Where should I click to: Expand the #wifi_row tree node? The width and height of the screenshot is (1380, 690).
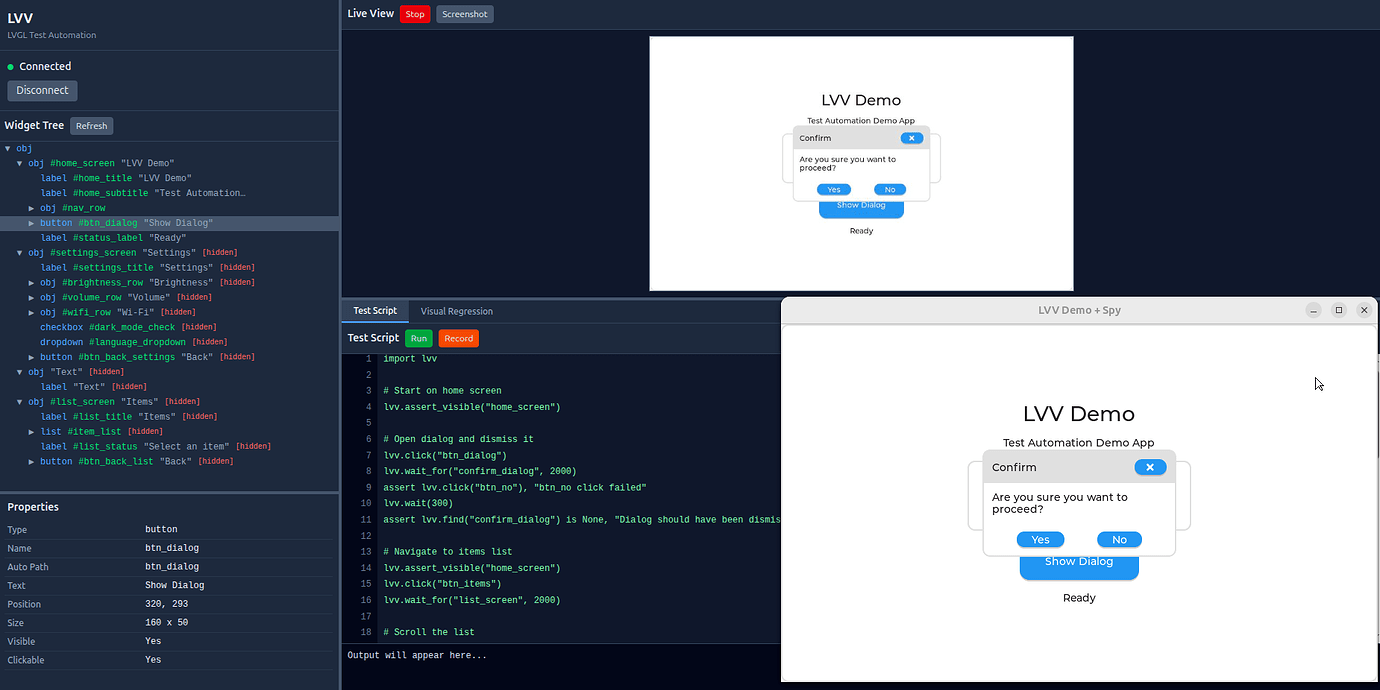pos(32,312)
